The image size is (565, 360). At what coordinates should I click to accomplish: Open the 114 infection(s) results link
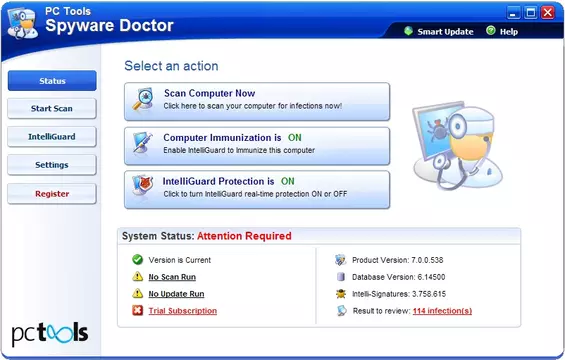click(442, 311)
